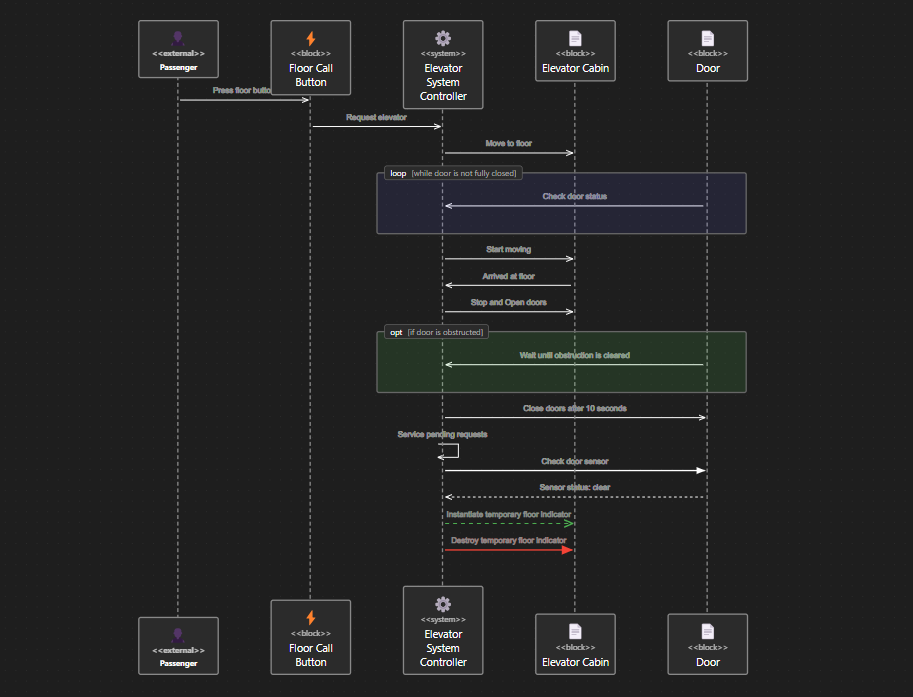
Task: Select the 'Start moving' message label
Action: pos(508,249)
